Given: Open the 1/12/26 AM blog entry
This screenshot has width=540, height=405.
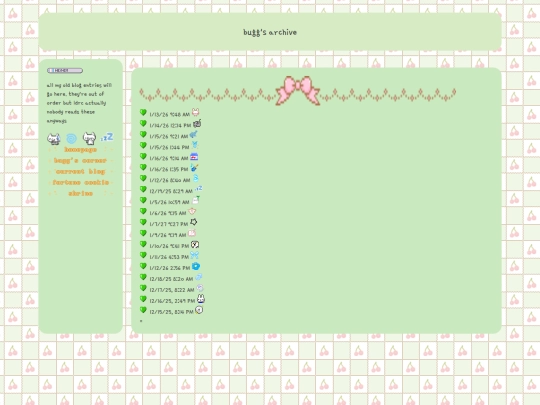Looking at the screenshot, I should tap(170, 180).
